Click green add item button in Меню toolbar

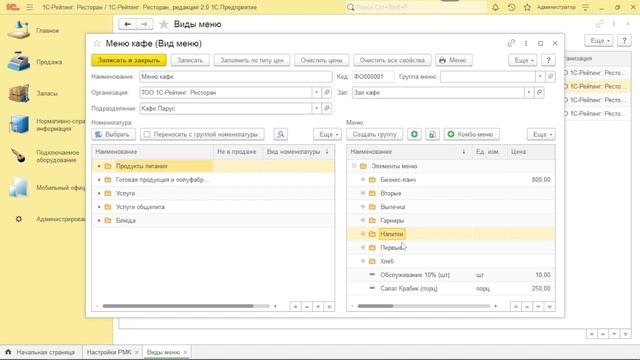[414, 134]
